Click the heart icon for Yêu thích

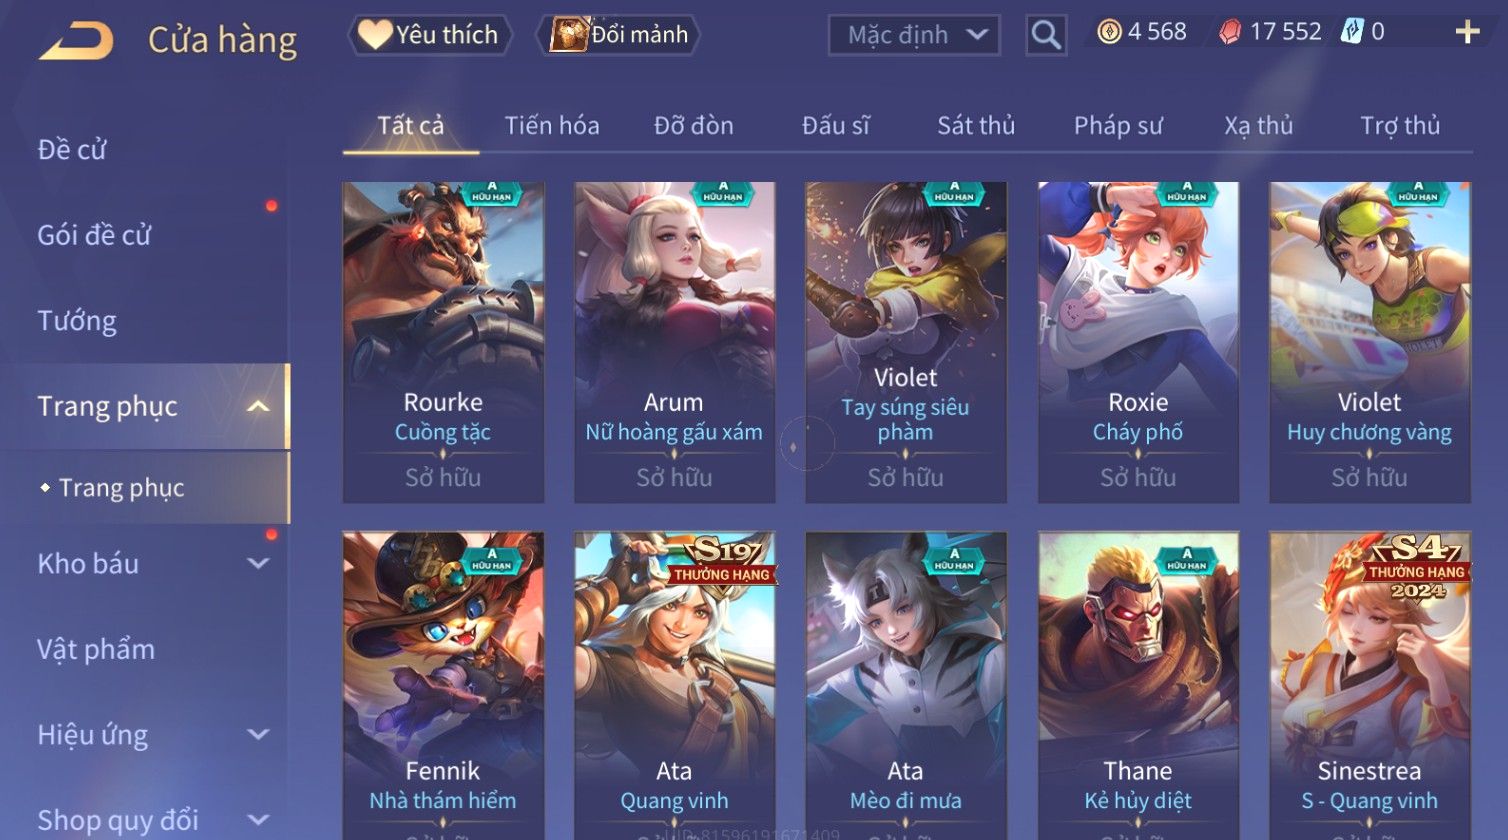click(x=375, y=35)
